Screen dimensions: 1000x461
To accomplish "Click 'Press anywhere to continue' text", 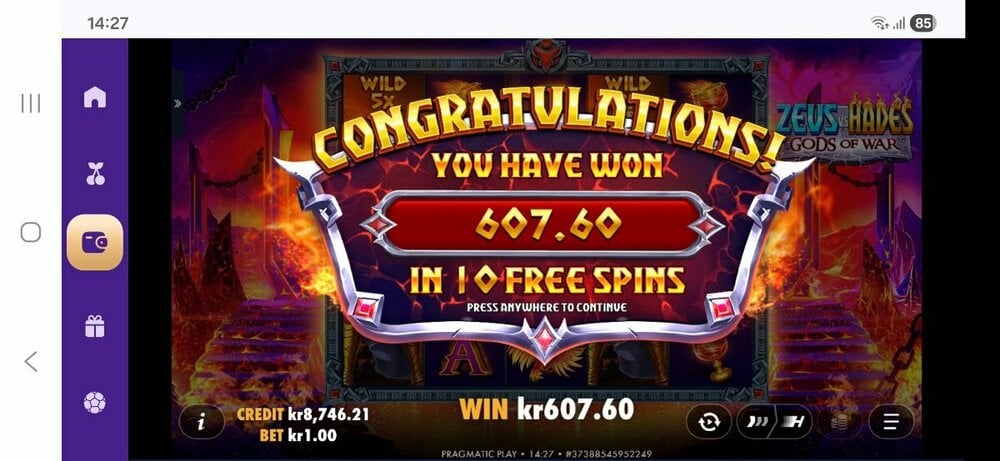I will (x=547, y=307).
